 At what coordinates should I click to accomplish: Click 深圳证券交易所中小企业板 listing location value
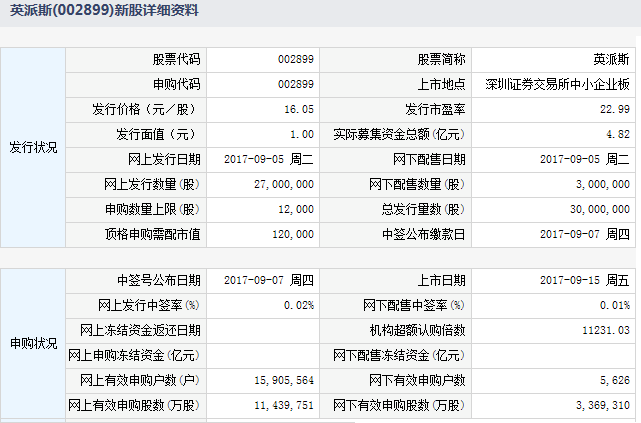pos(557,84)
